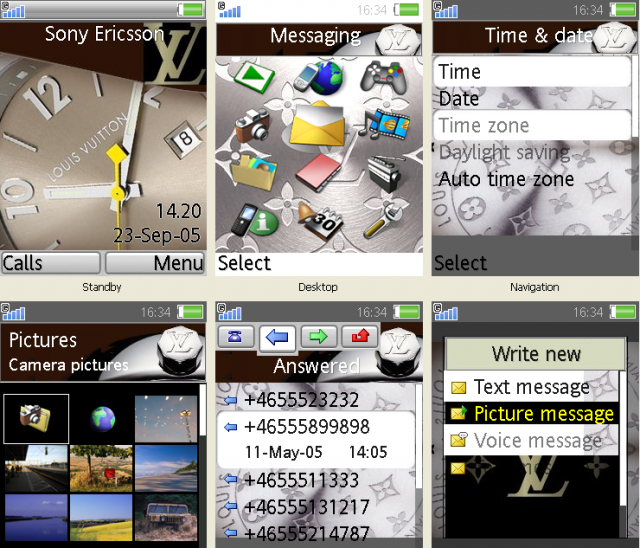Choose Picture message in Write new
The width and height of the screenshot is (640, 548).
[531, 414]
